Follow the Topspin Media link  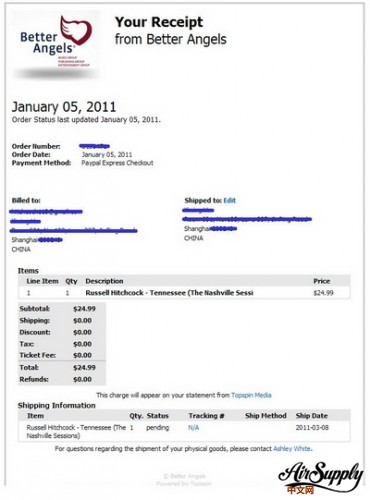251,395
